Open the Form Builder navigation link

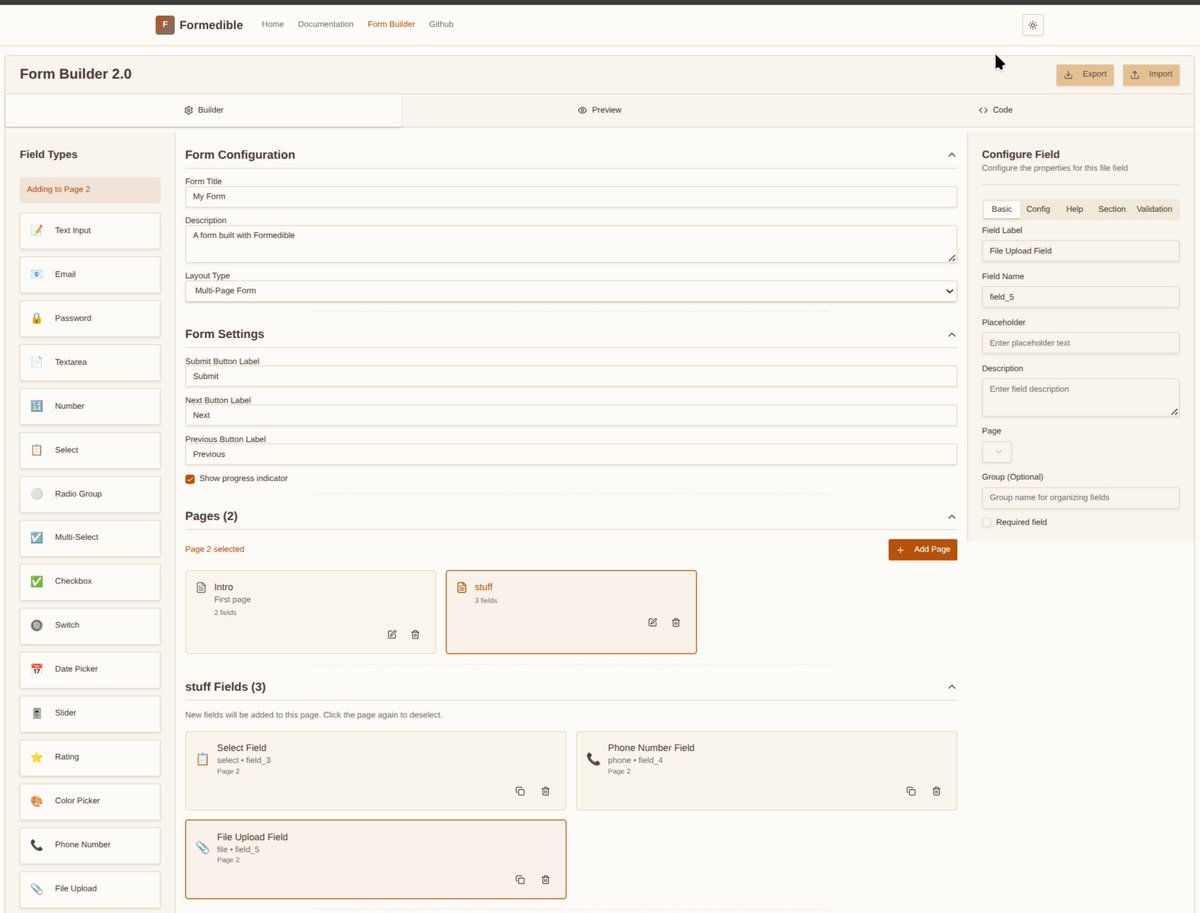[x=391, y=24]
